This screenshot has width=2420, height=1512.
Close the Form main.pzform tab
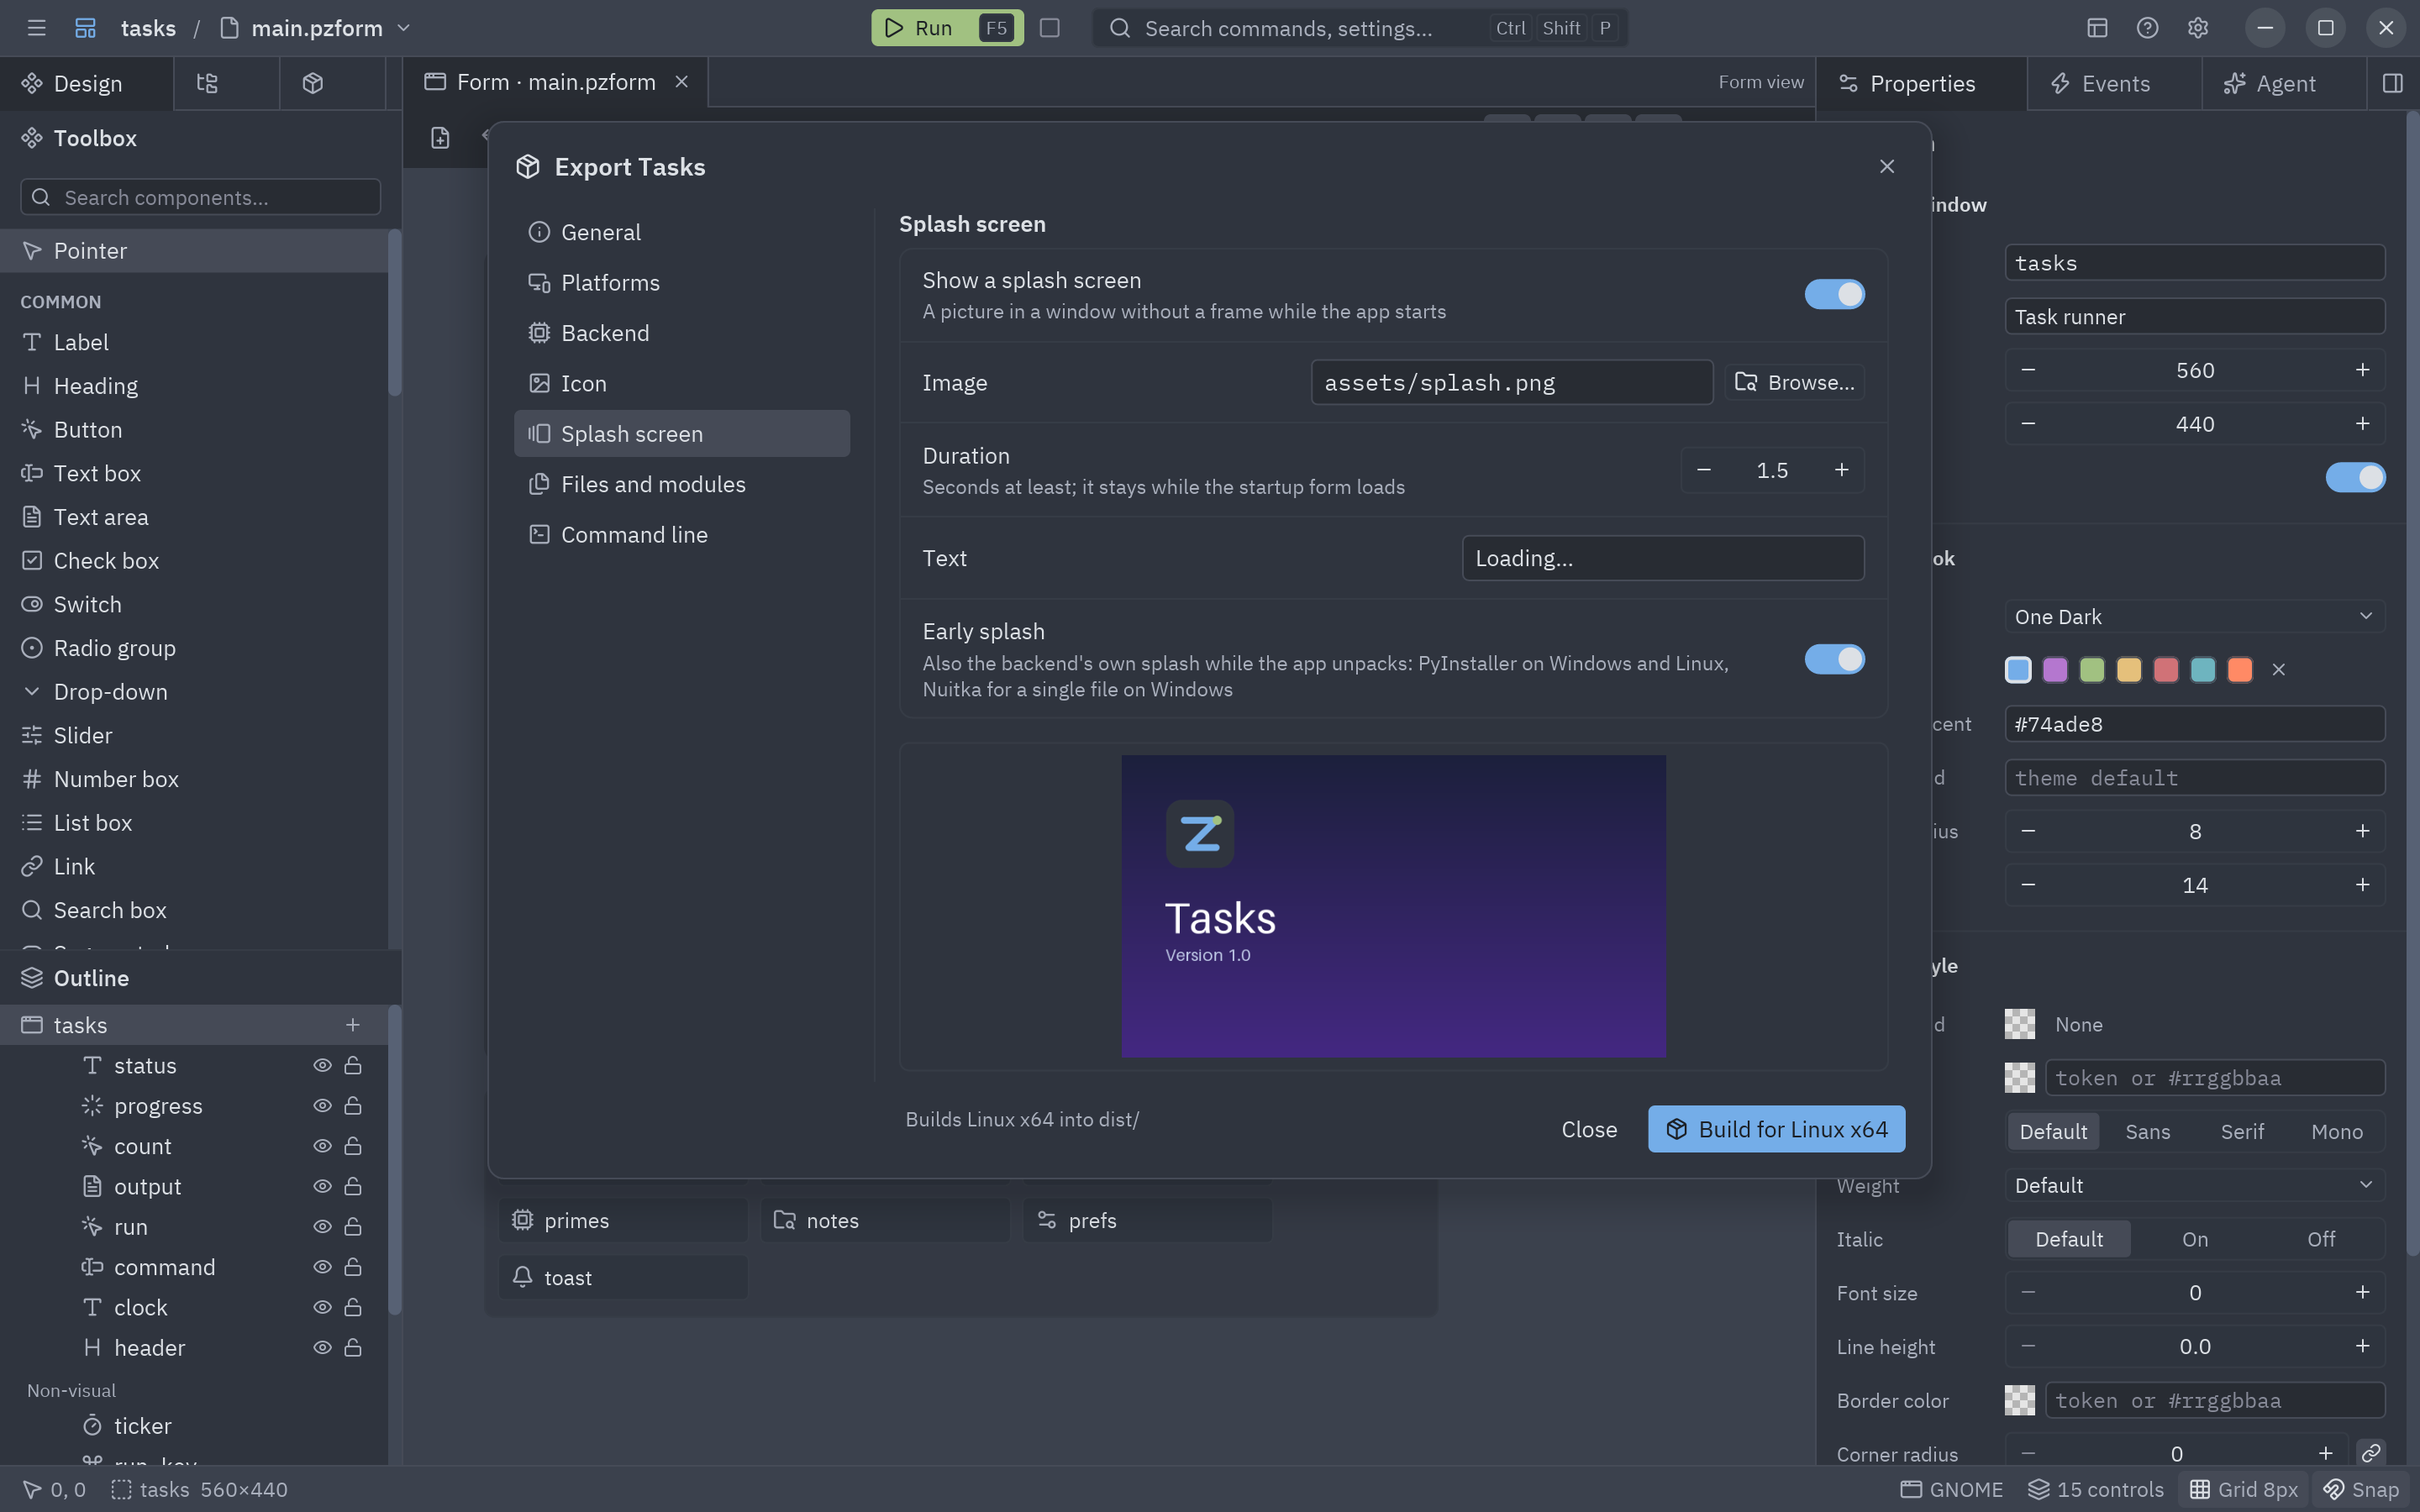point(681,82)
